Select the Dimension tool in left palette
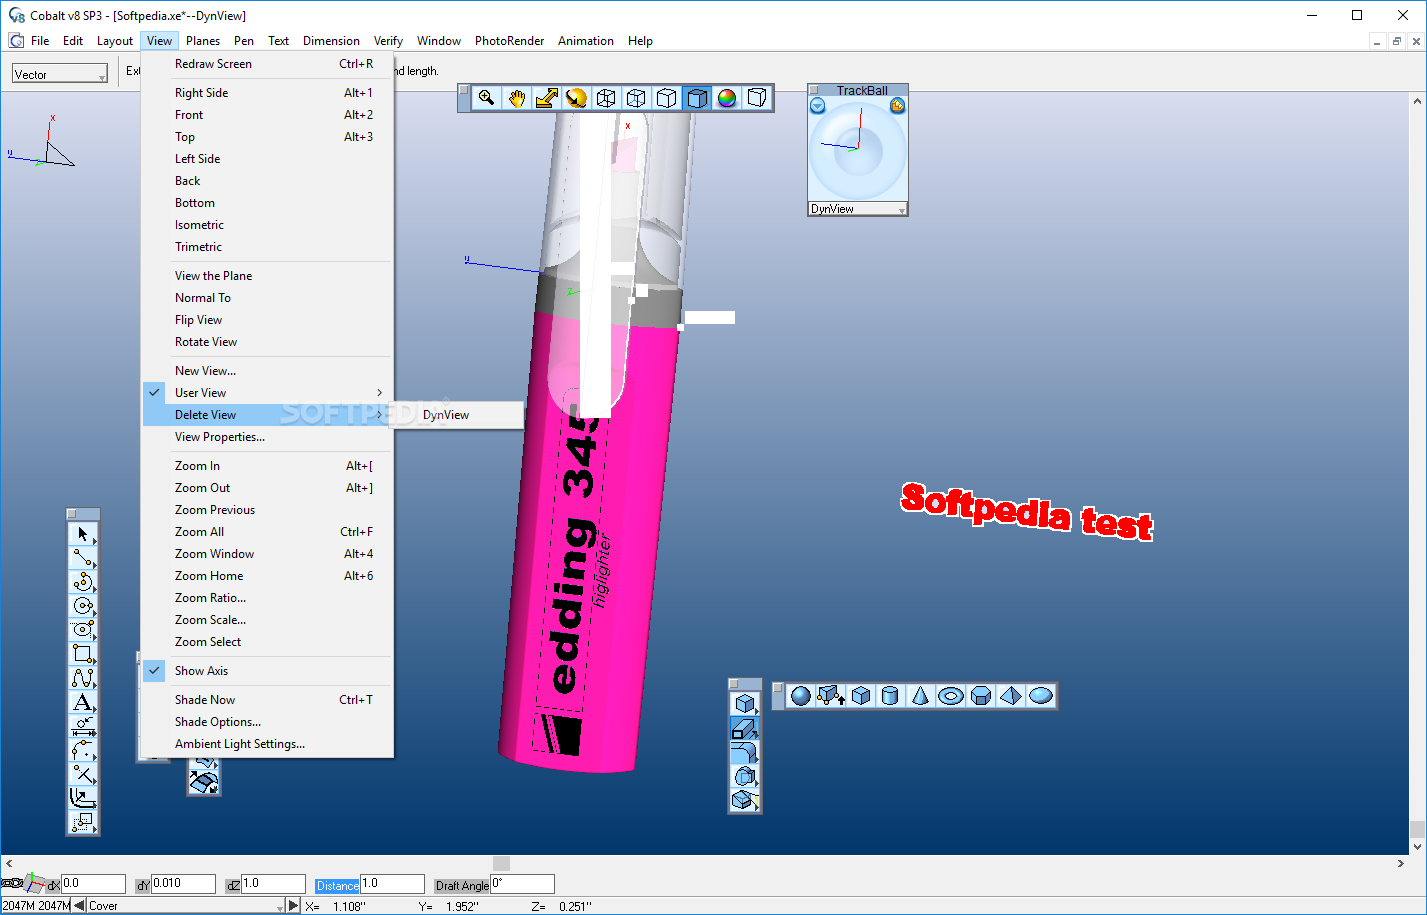The image size is (1427, 915). tap(83, 726)
